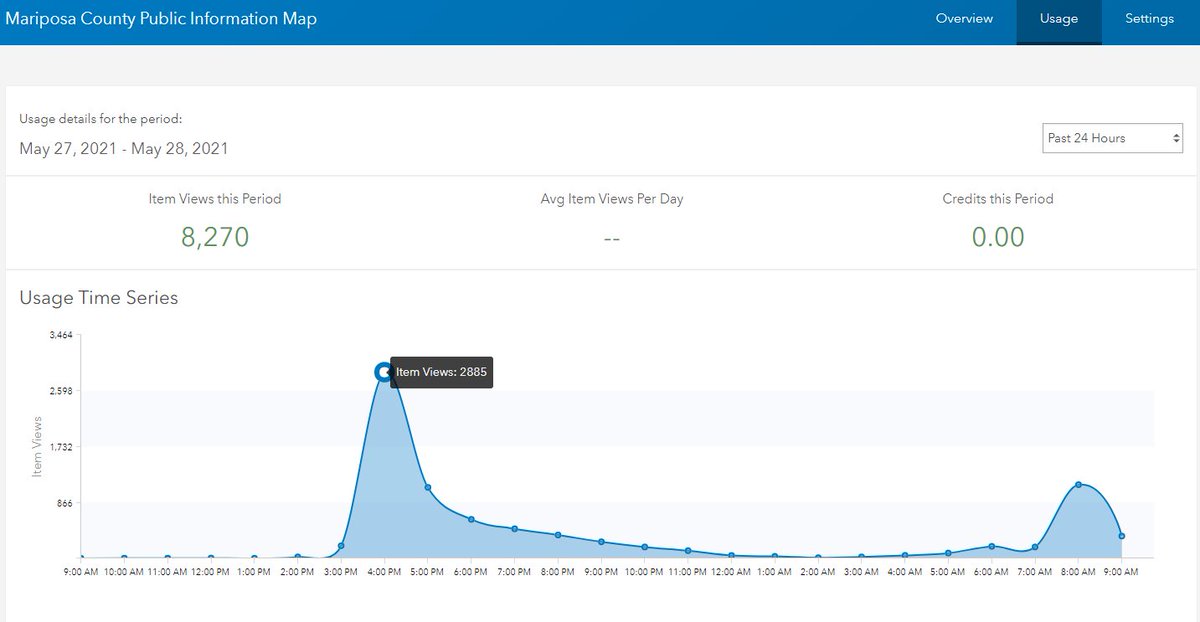The width and height of the screenshot is (1200, 622).
Task: Click the Credits this Period value 0.00
Action: click(997, 237)
